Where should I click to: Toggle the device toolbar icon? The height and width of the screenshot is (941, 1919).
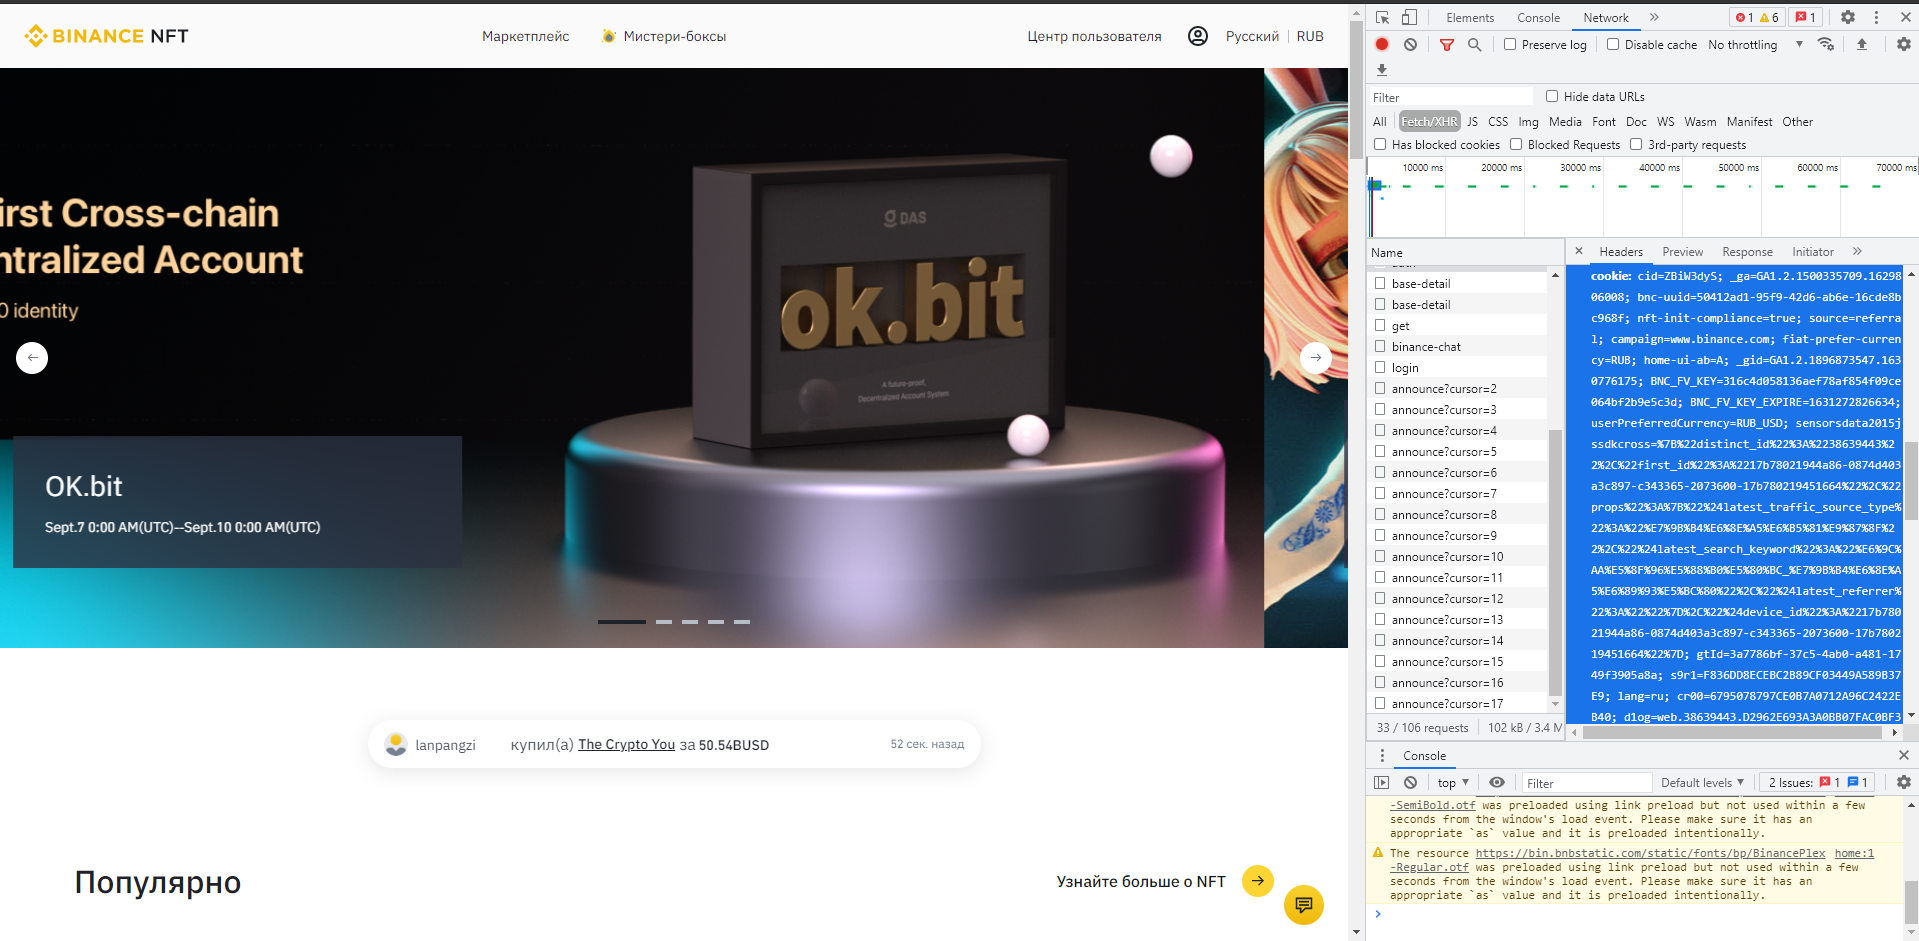[x=1409, y=17]
